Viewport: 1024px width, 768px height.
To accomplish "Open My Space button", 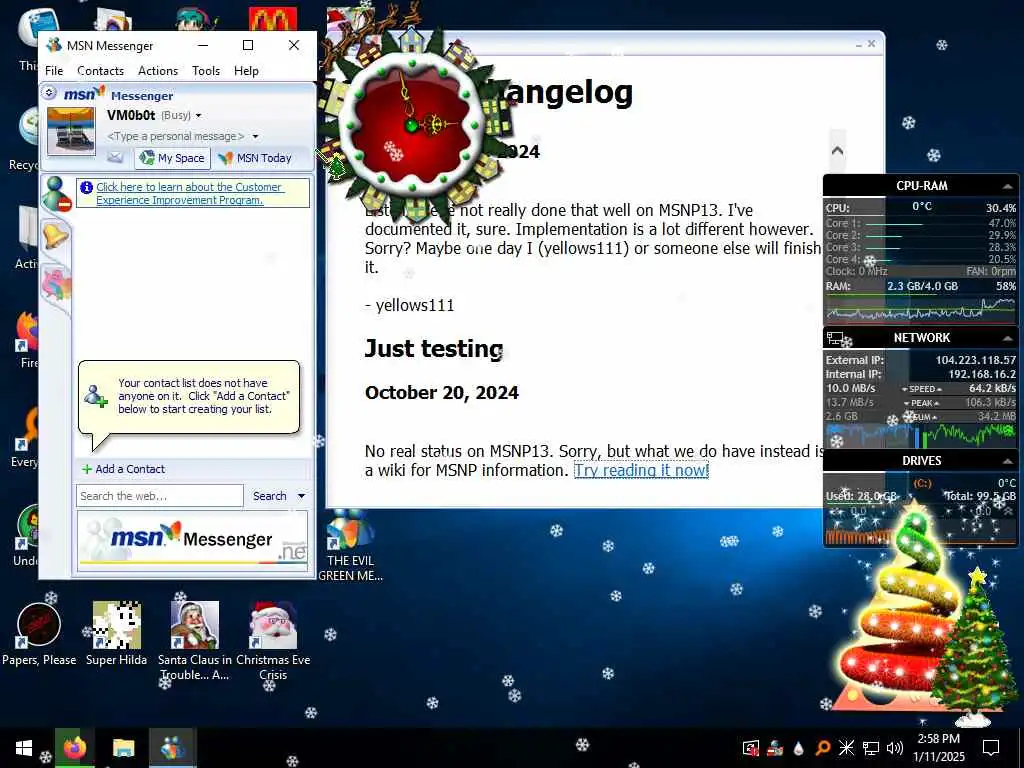I will tap(172, 158).
